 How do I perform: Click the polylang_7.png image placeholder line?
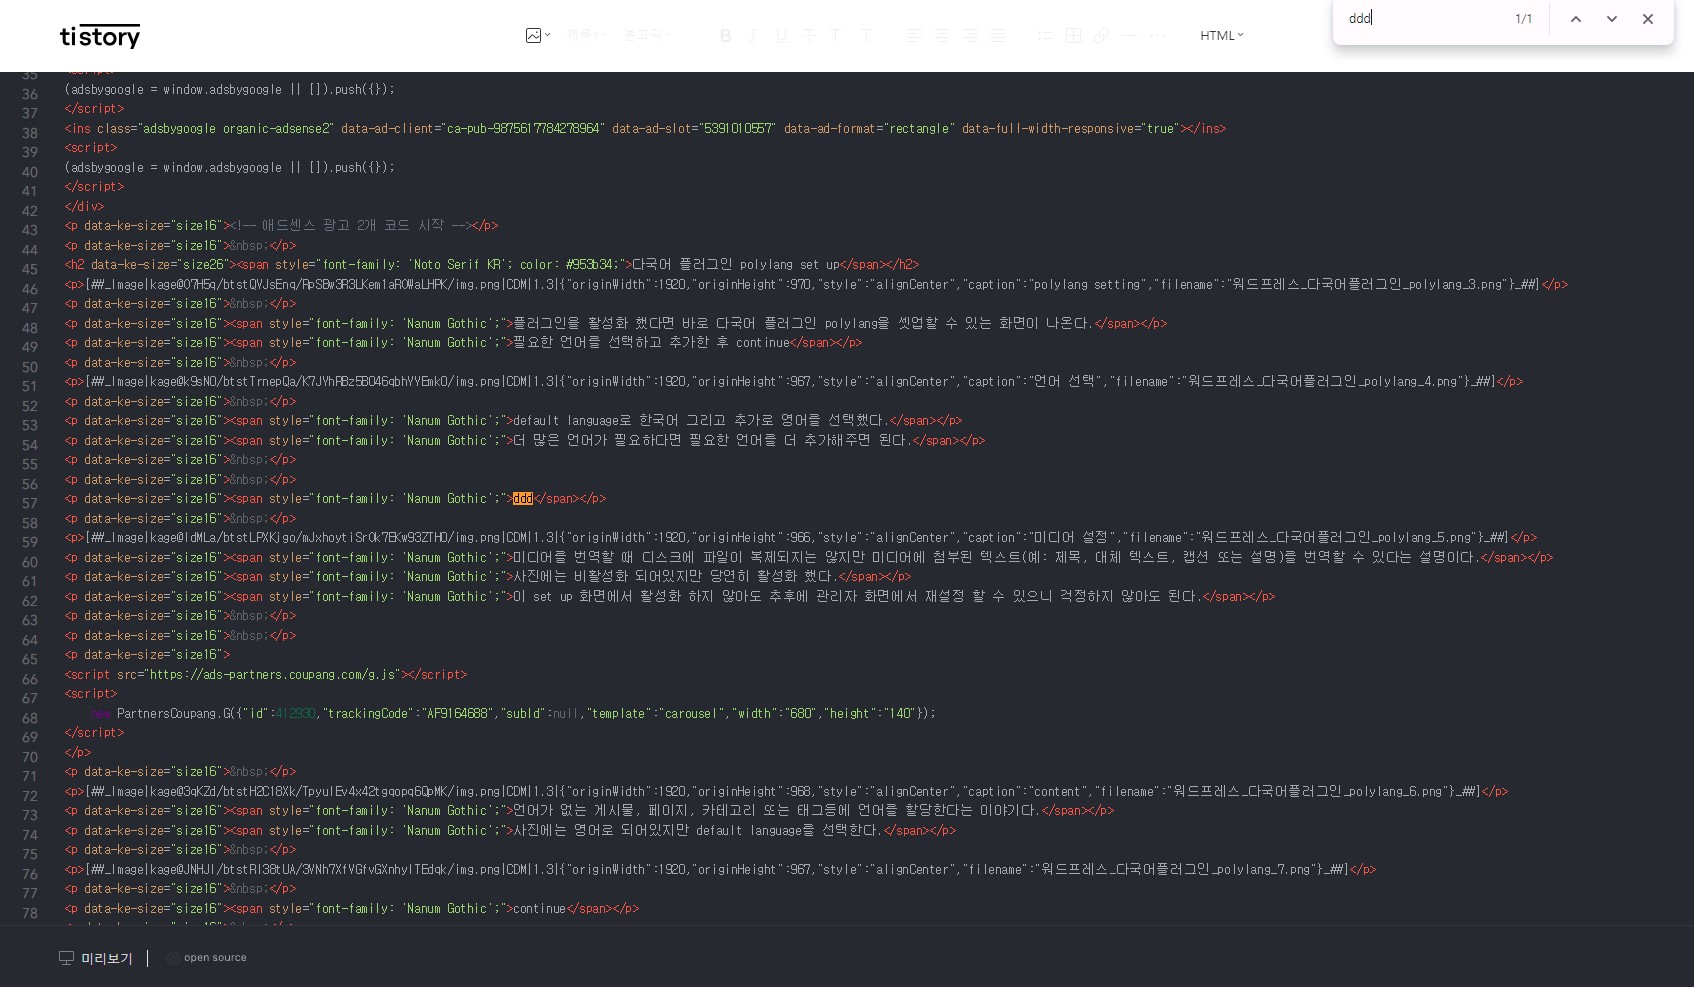click(x=720, y=869)
